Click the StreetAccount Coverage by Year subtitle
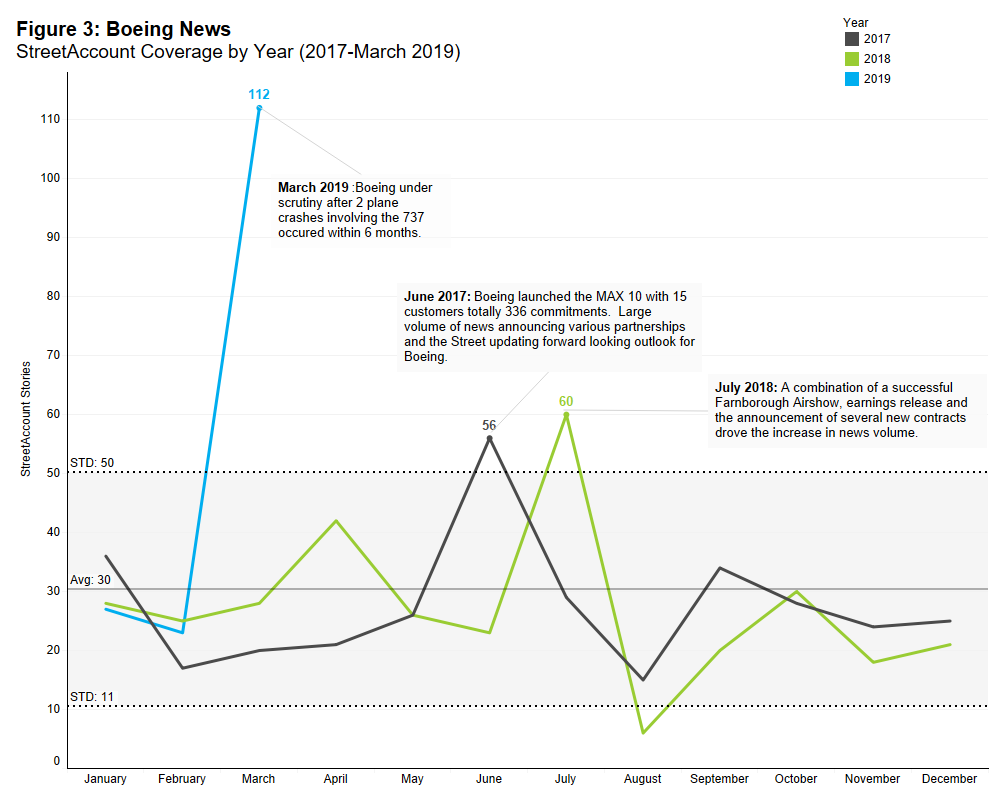 click(238, 52)
